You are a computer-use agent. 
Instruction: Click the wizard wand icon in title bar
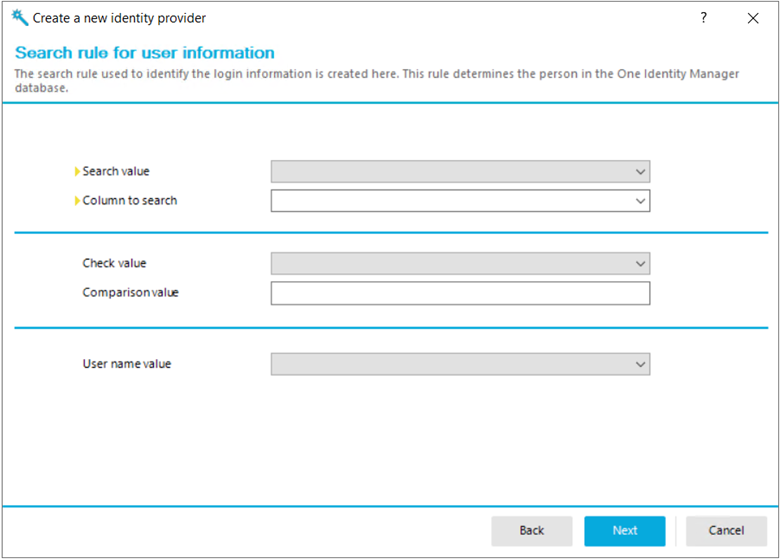[x=20, y=17]
